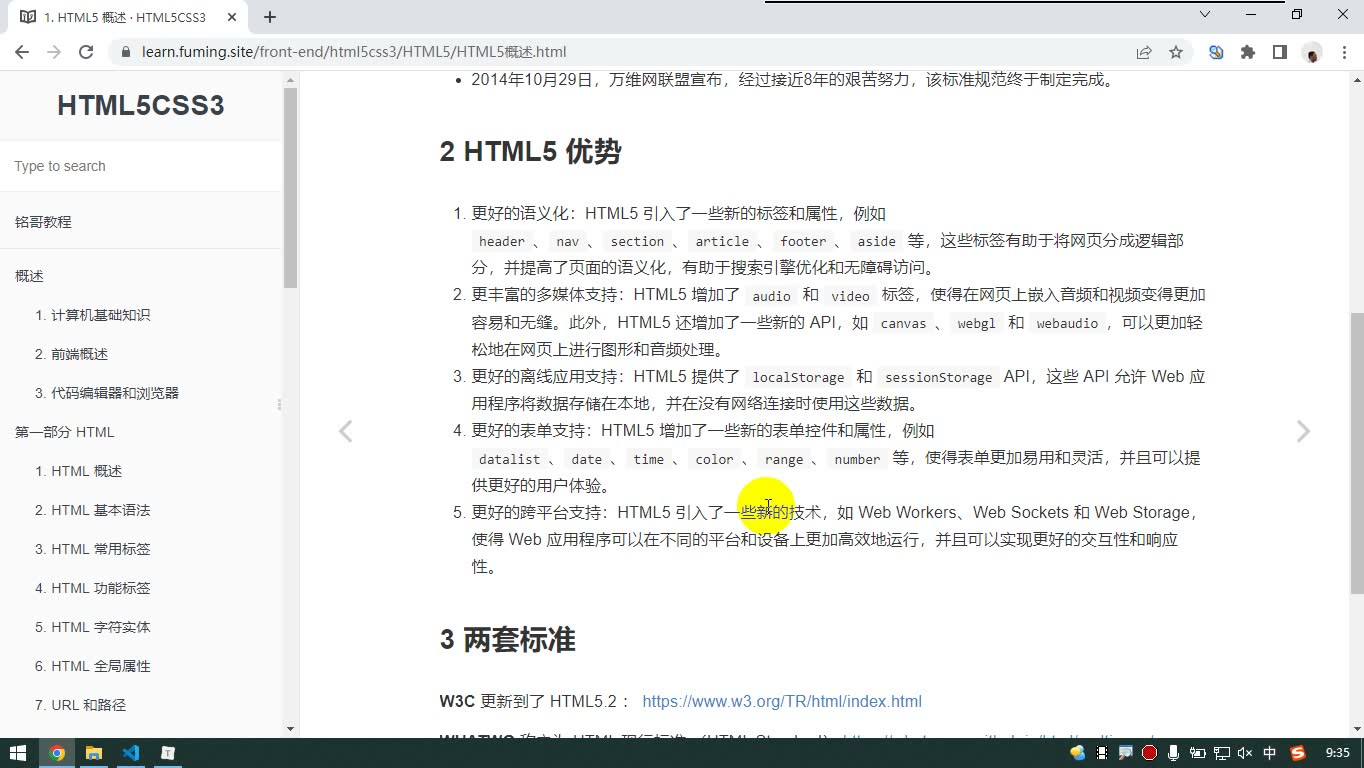Open chapter 7. URL 和路径
This screenshot has height=768, width=1364.
pos(81,705)
